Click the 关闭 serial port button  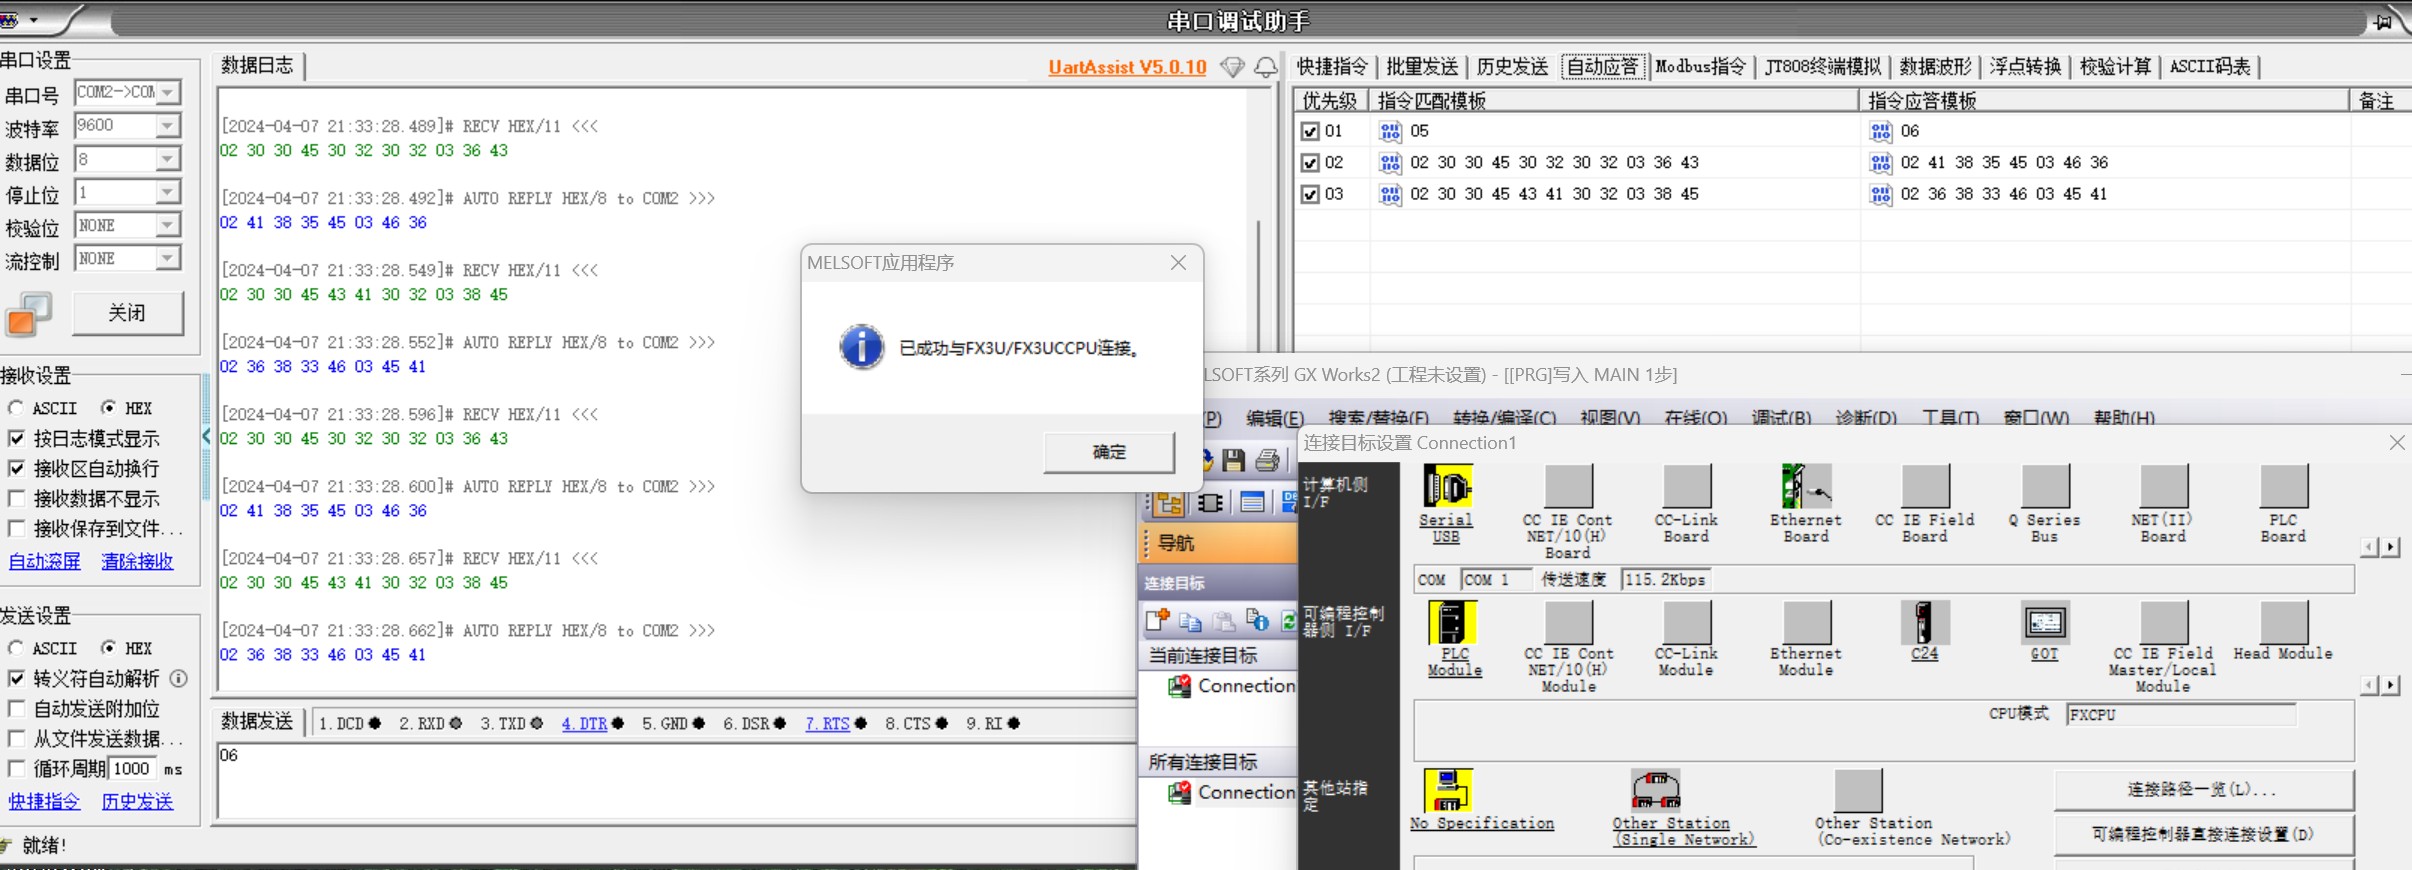pos(127,313)
